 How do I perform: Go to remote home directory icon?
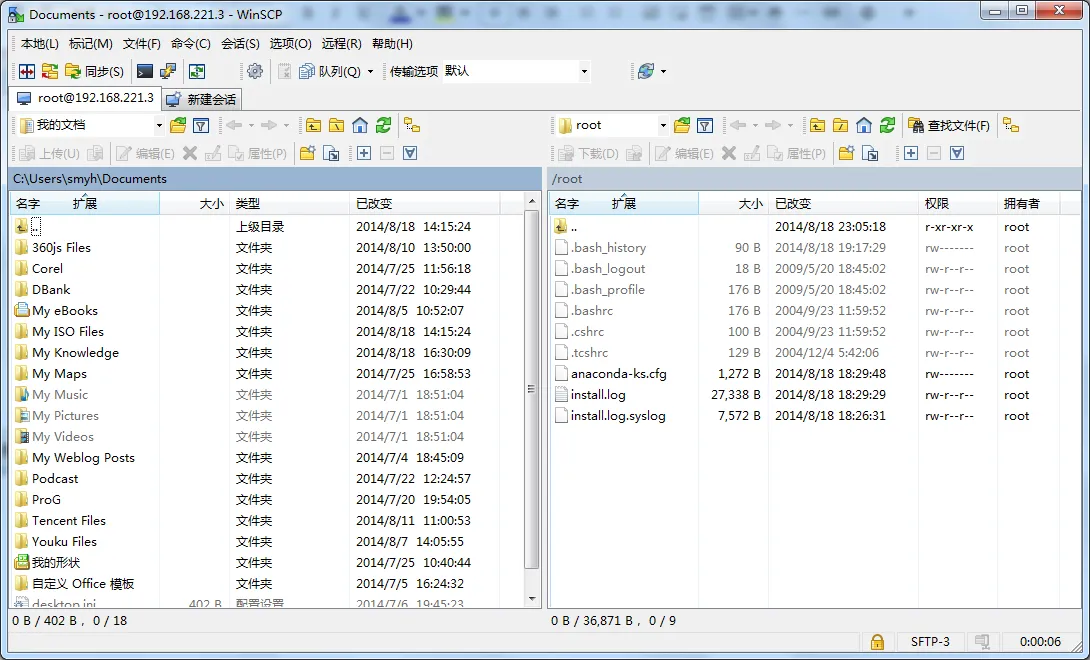[863, 125]
